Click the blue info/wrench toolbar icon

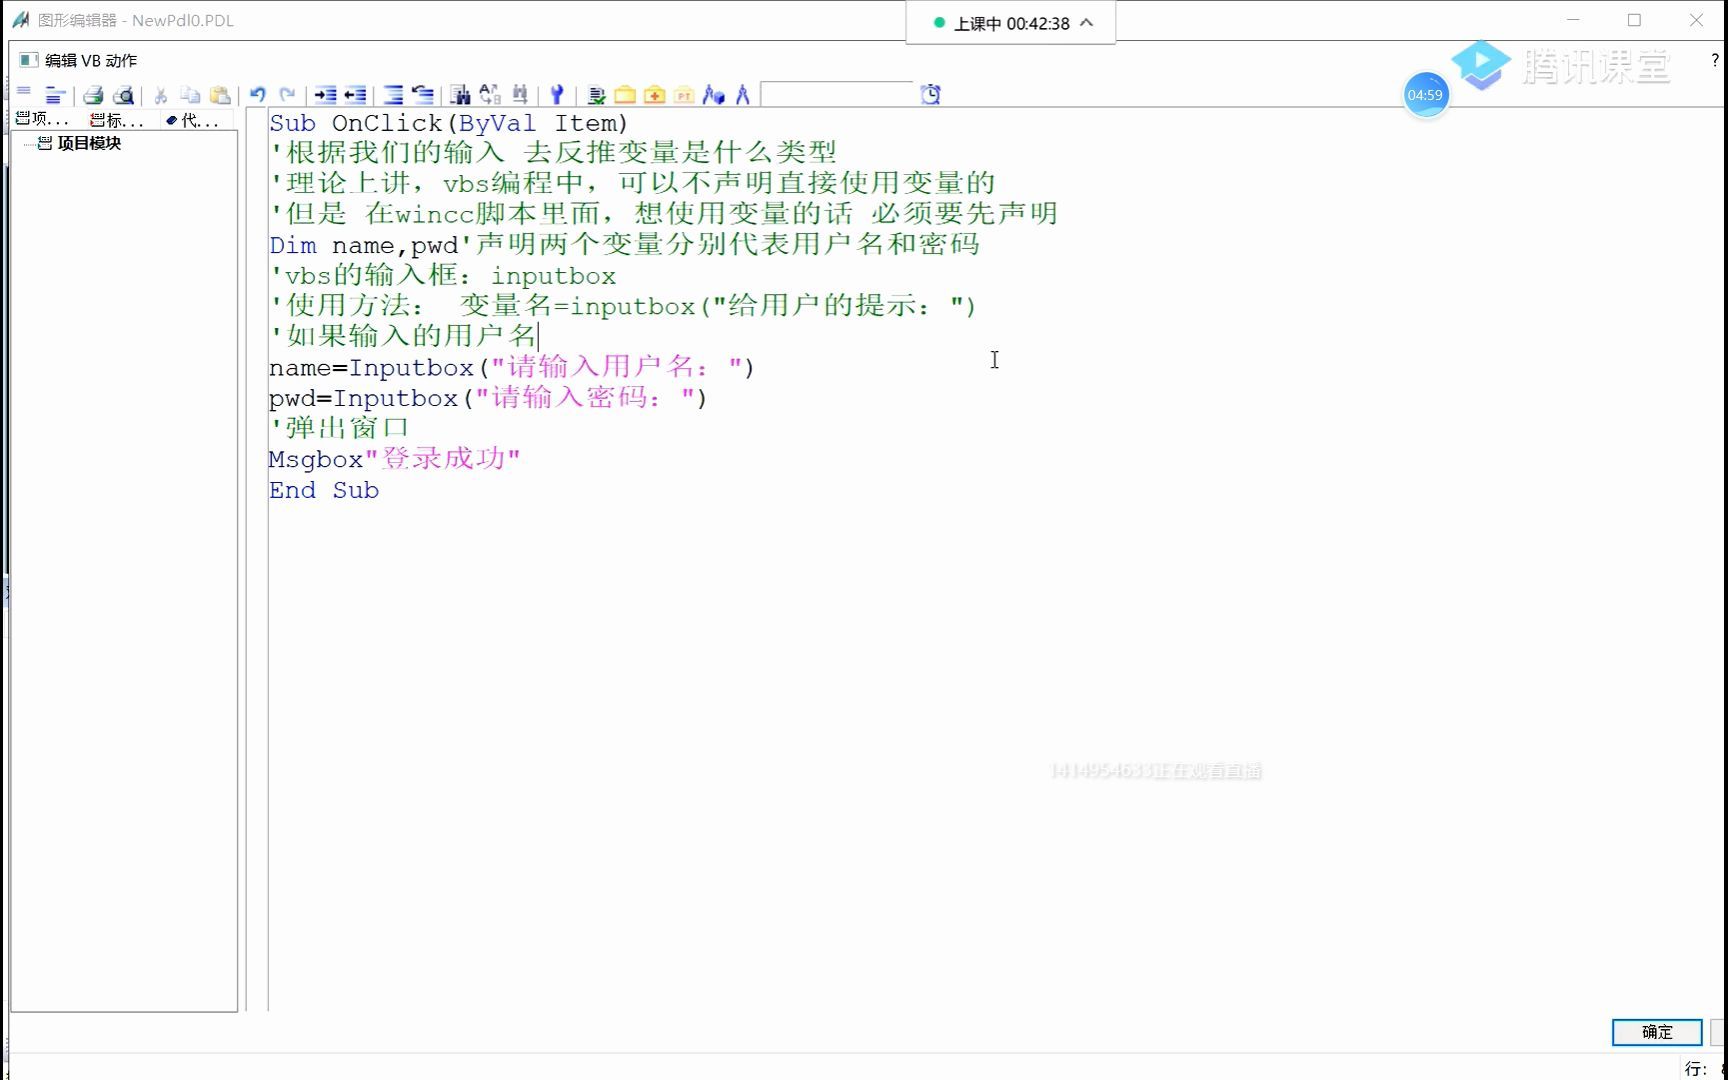(x=557, y=95)
